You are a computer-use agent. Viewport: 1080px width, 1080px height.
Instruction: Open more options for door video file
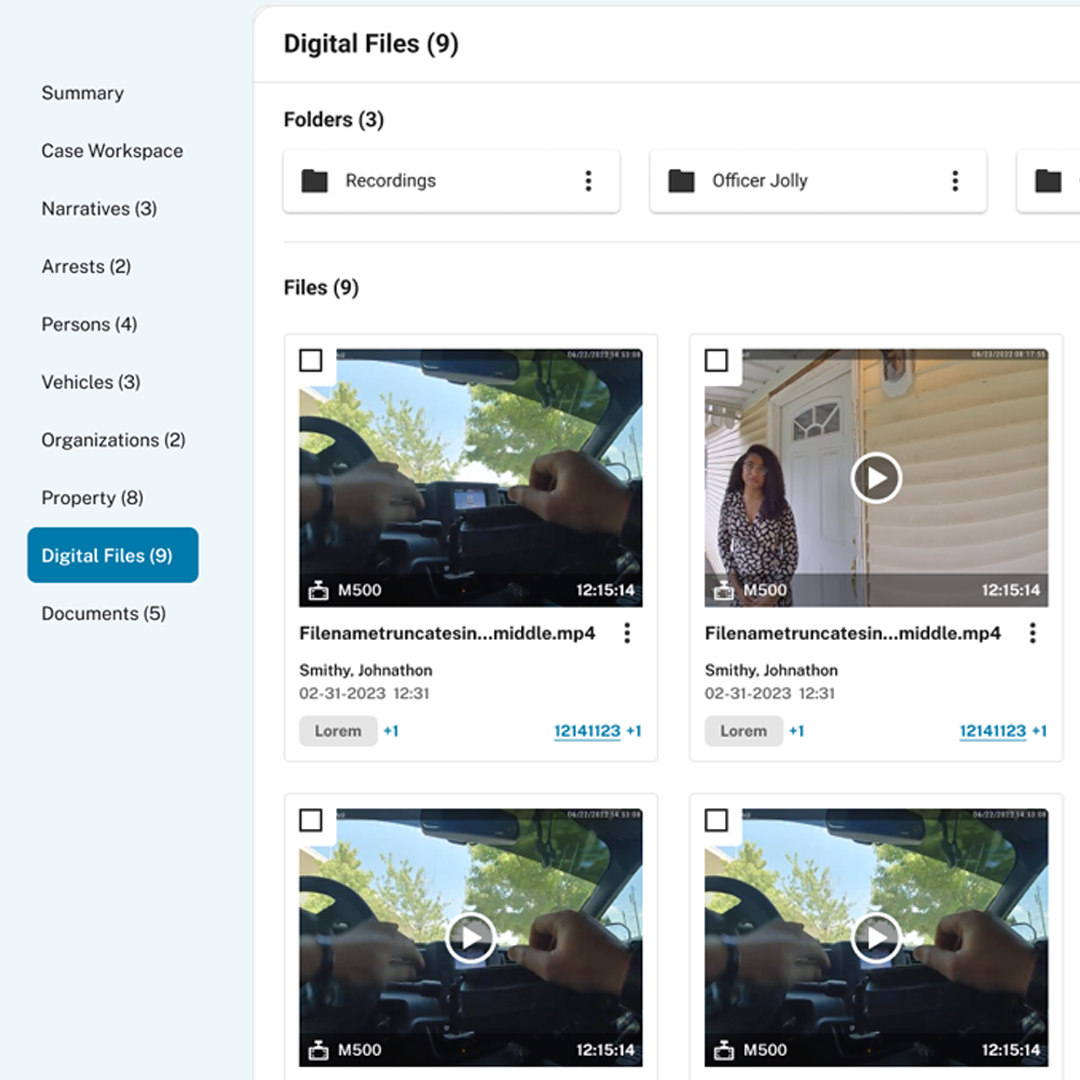pyautogui.click(x=1032, y=633)
